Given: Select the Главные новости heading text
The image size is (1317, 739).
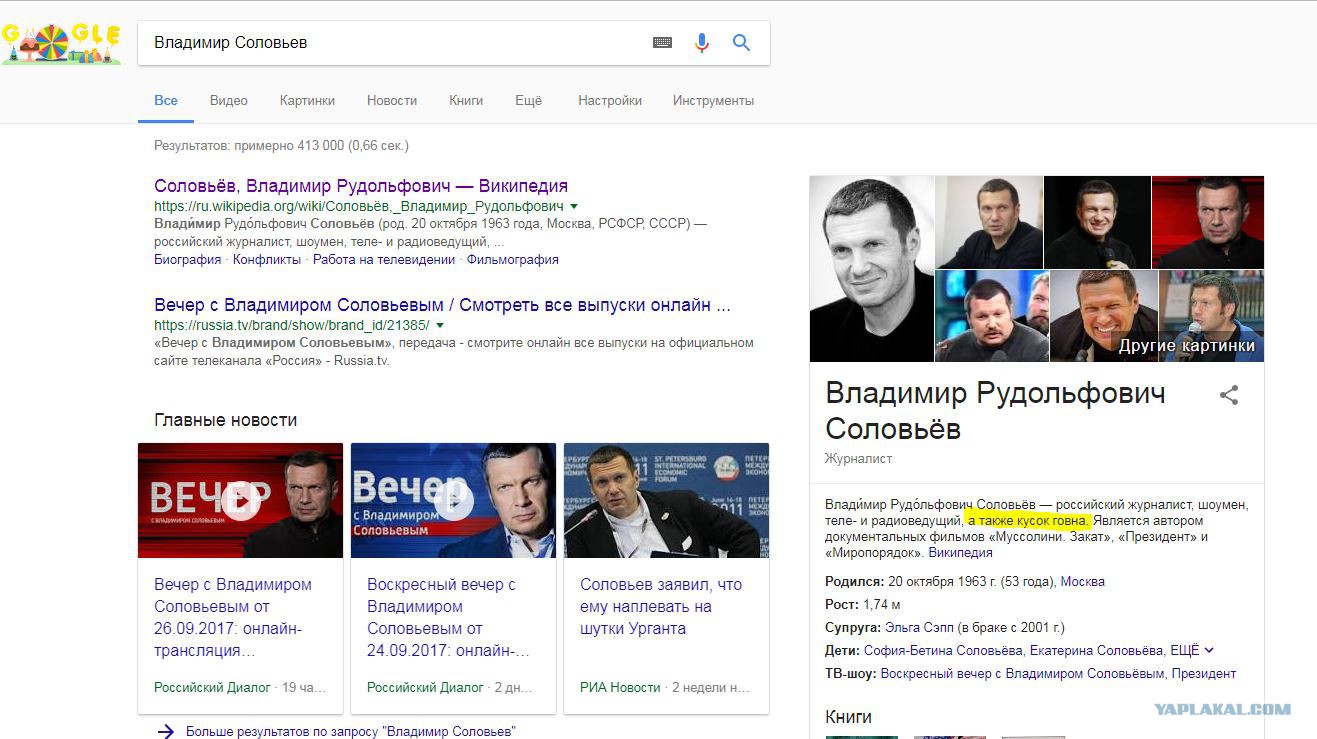Looking at the screenshot, I should (226, 420).
